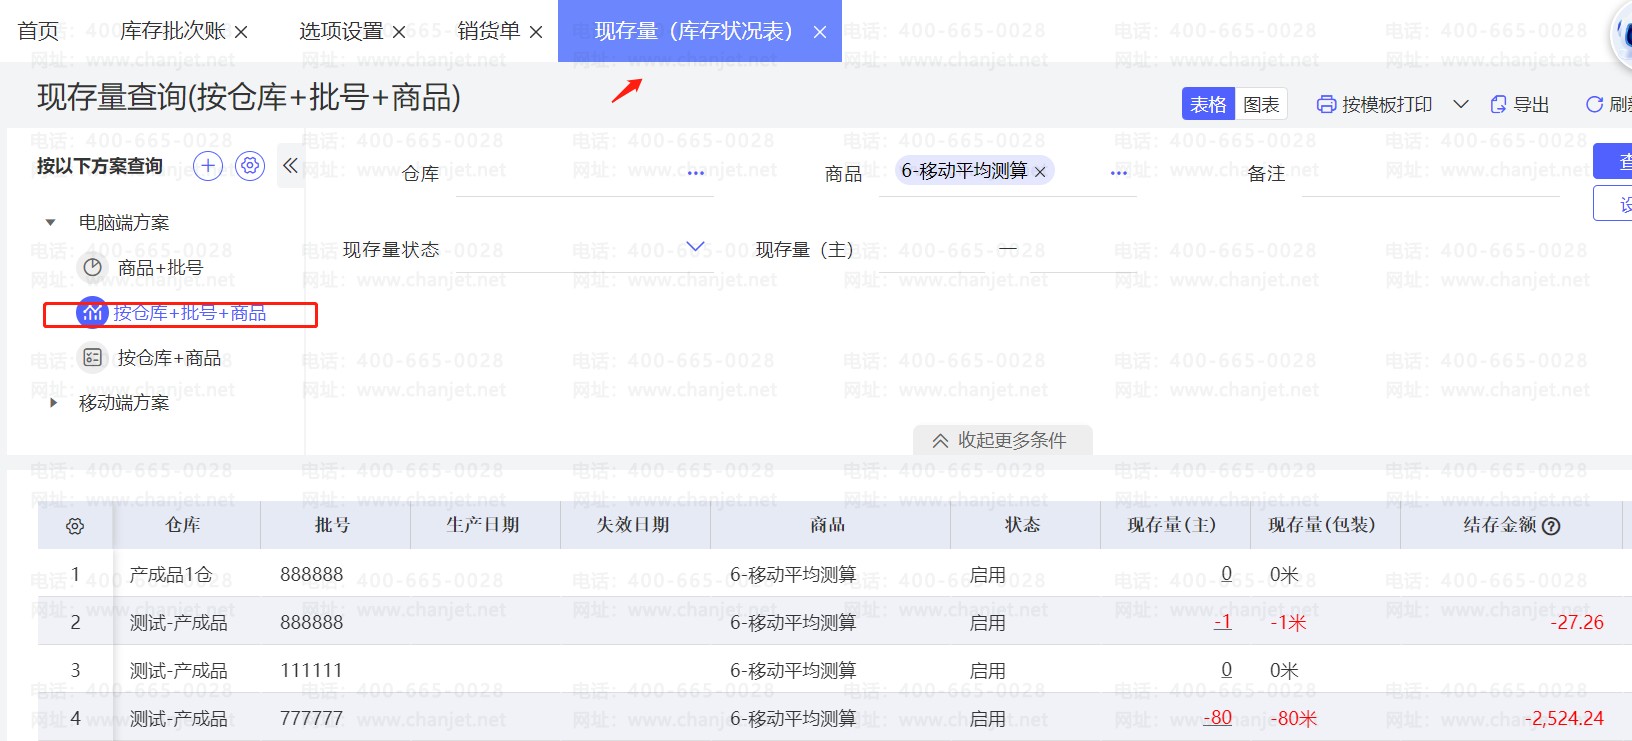Select batch number 111111 cell
Image resolution: width=1632 pixels, height=741 pixels.
tap(311, 670)
